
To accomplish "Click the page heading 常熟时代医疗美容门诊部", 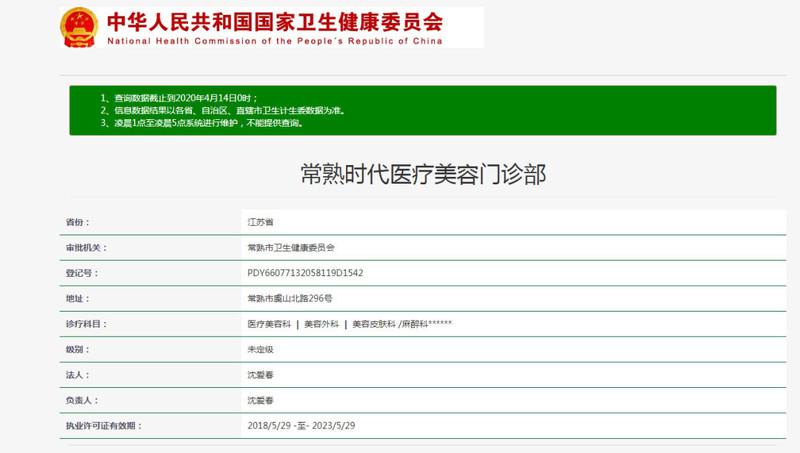I will pos(423,173).
